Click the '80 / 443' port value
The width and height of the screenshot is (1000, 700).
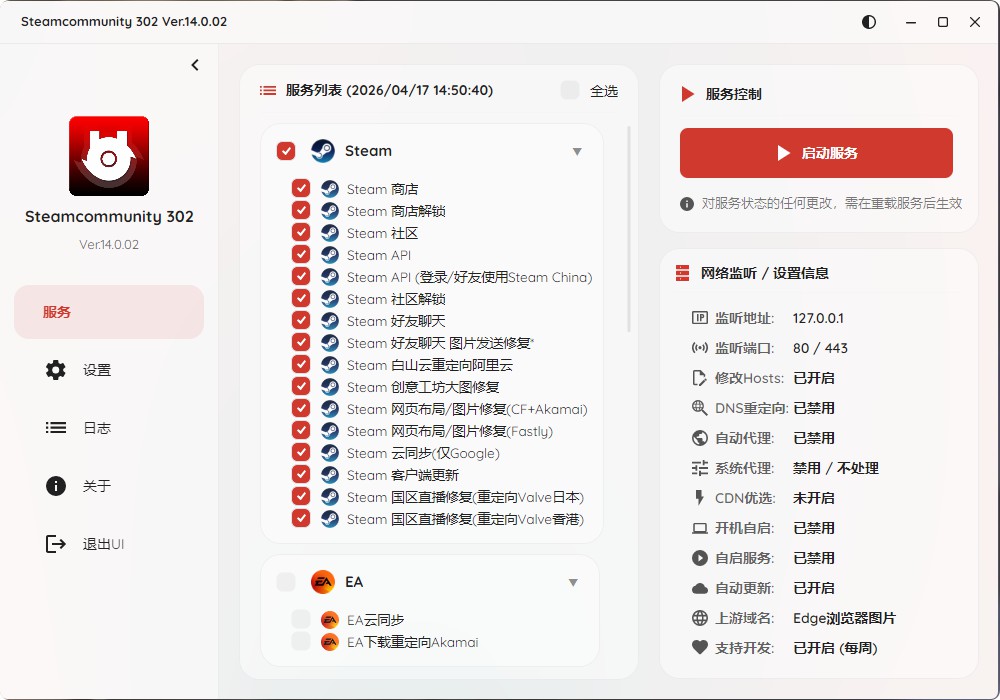(x=820, y=348)
